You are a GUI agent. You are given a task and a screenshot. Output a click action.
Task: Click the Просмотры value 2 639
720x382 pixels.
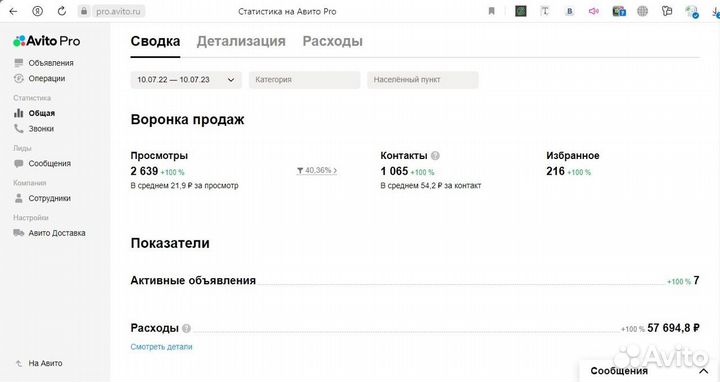pos(144,171)
